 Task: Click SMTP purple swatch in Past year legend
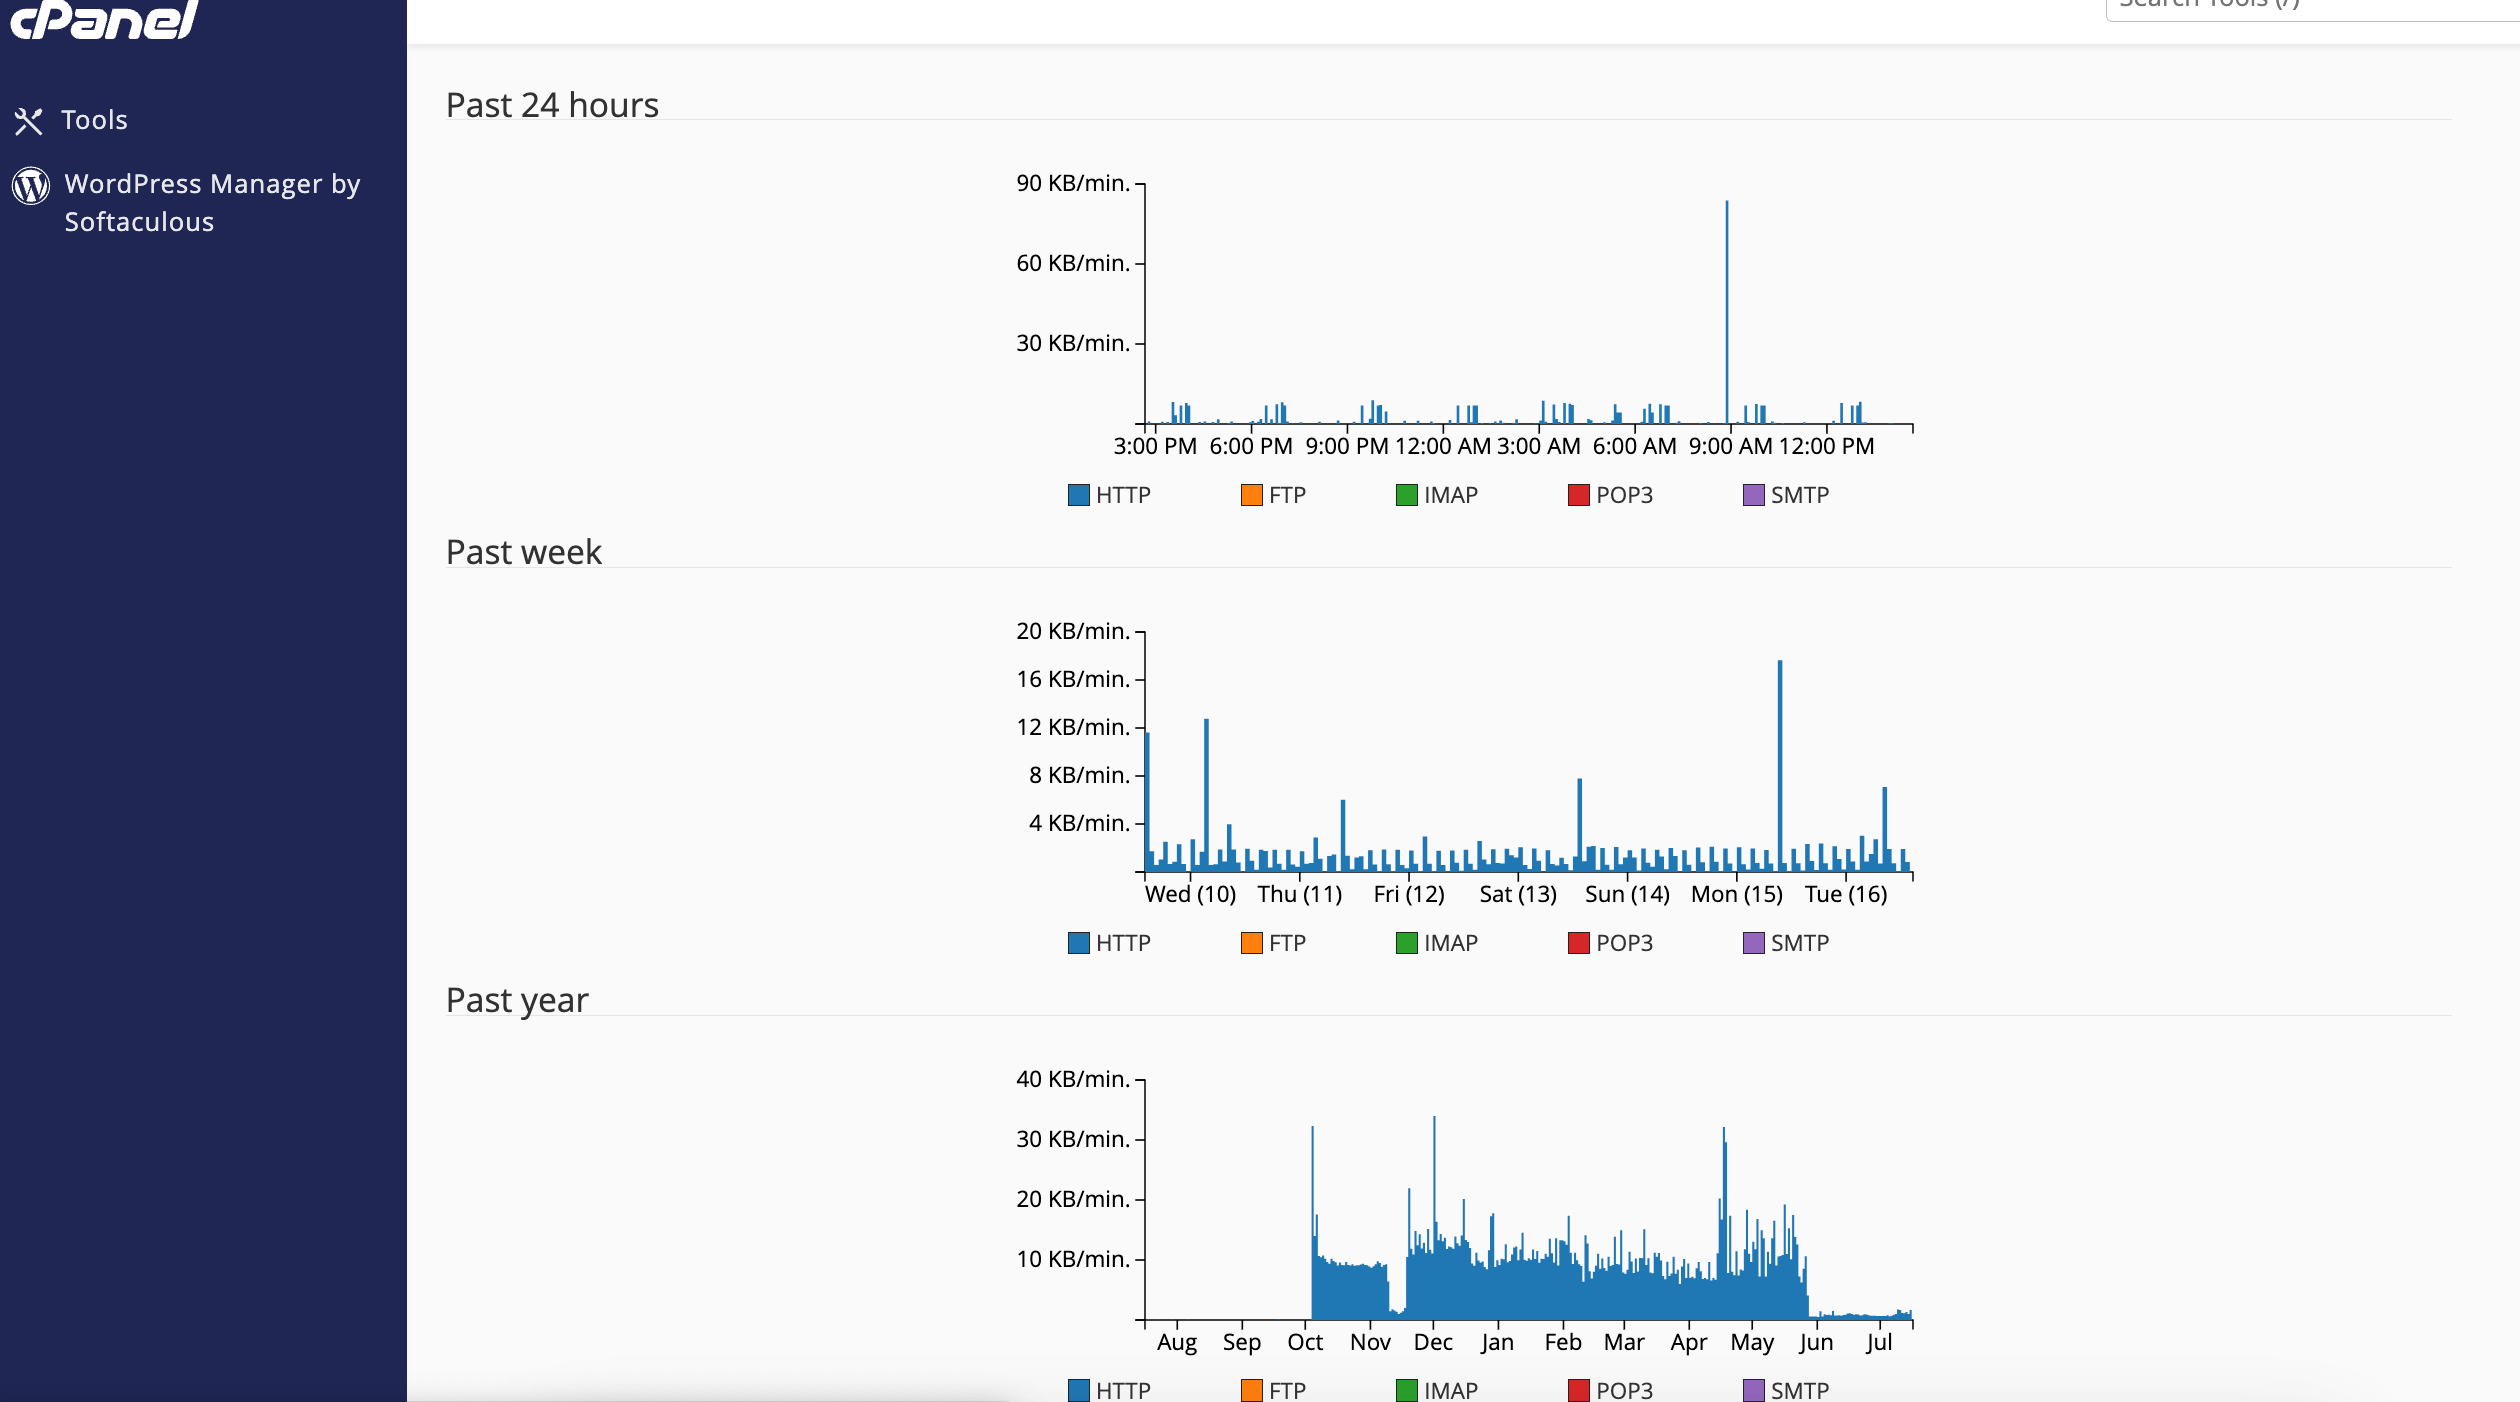click(x=1754, y=1390)
